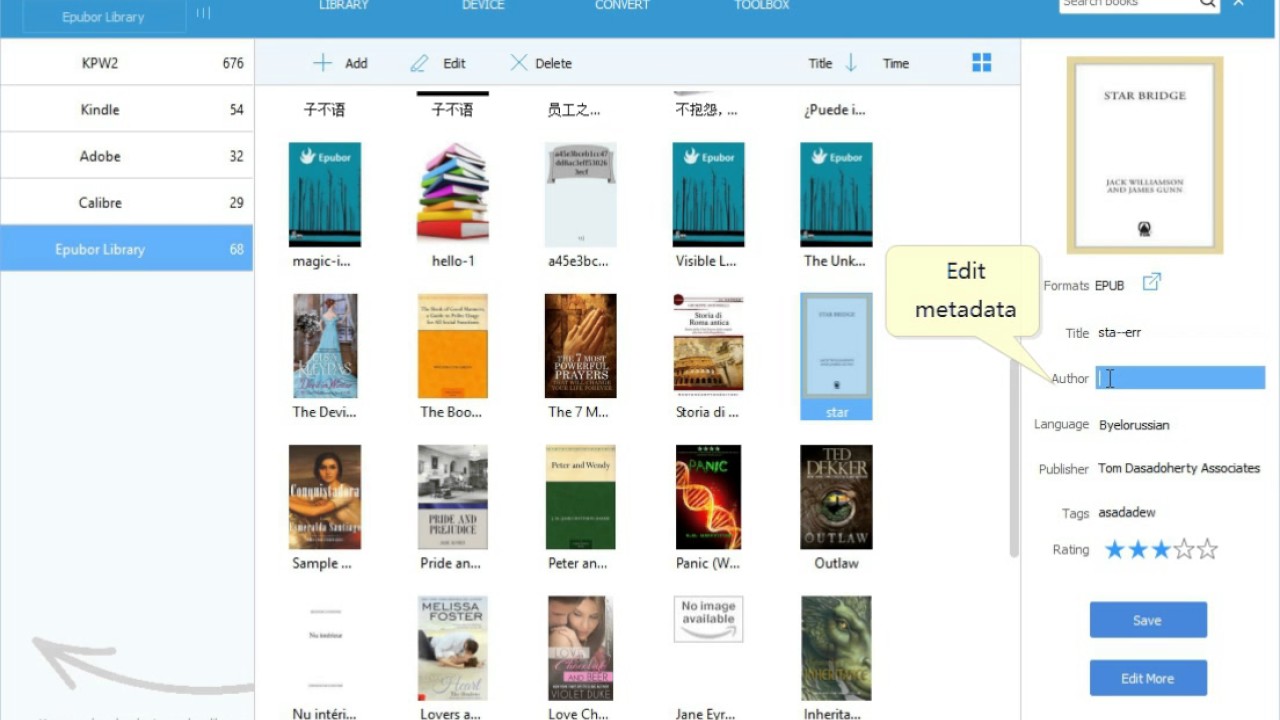
Task: Select the Adobe library
Action: 126,156
